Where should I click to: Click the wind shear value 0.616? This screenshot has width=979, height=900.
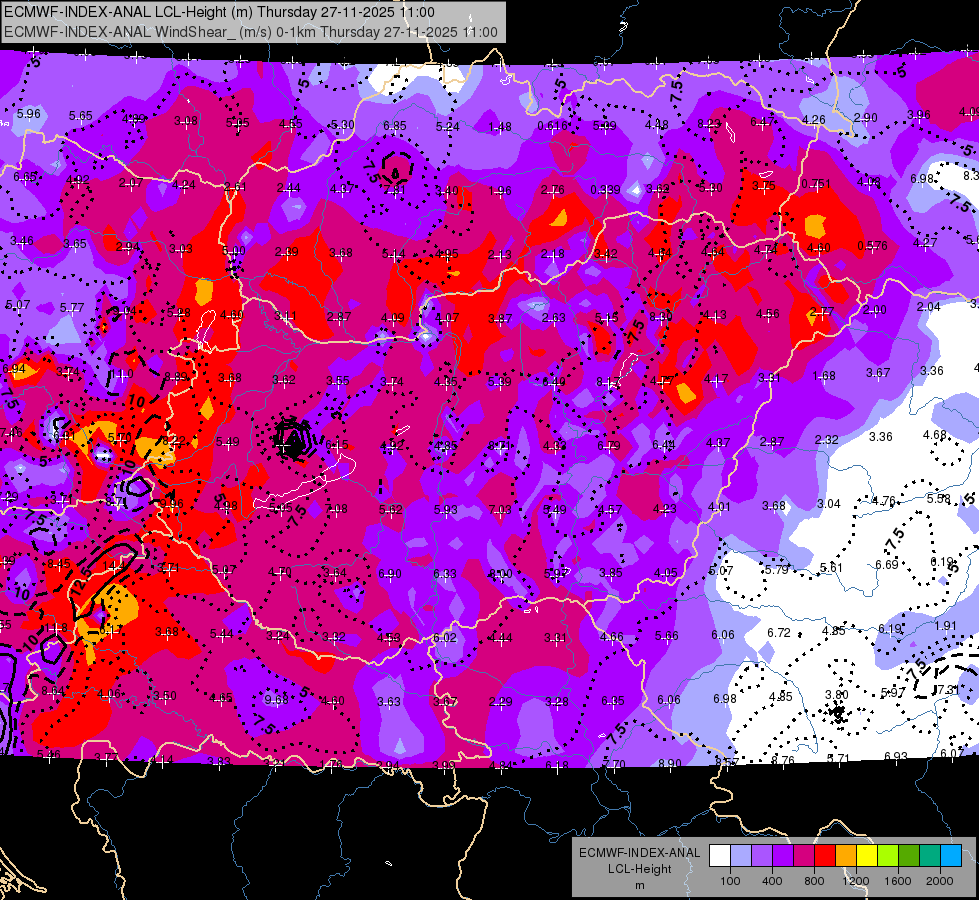(552, 126)
